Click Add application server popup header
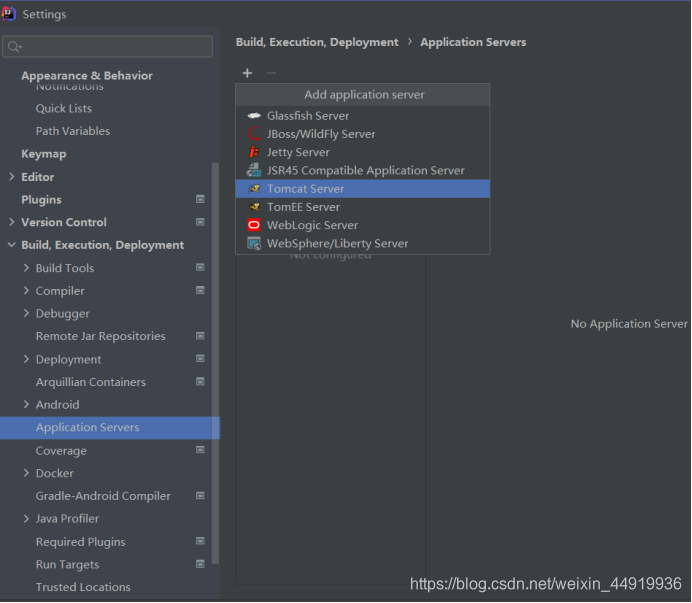The image size is (692, 603). click(364, 94)
